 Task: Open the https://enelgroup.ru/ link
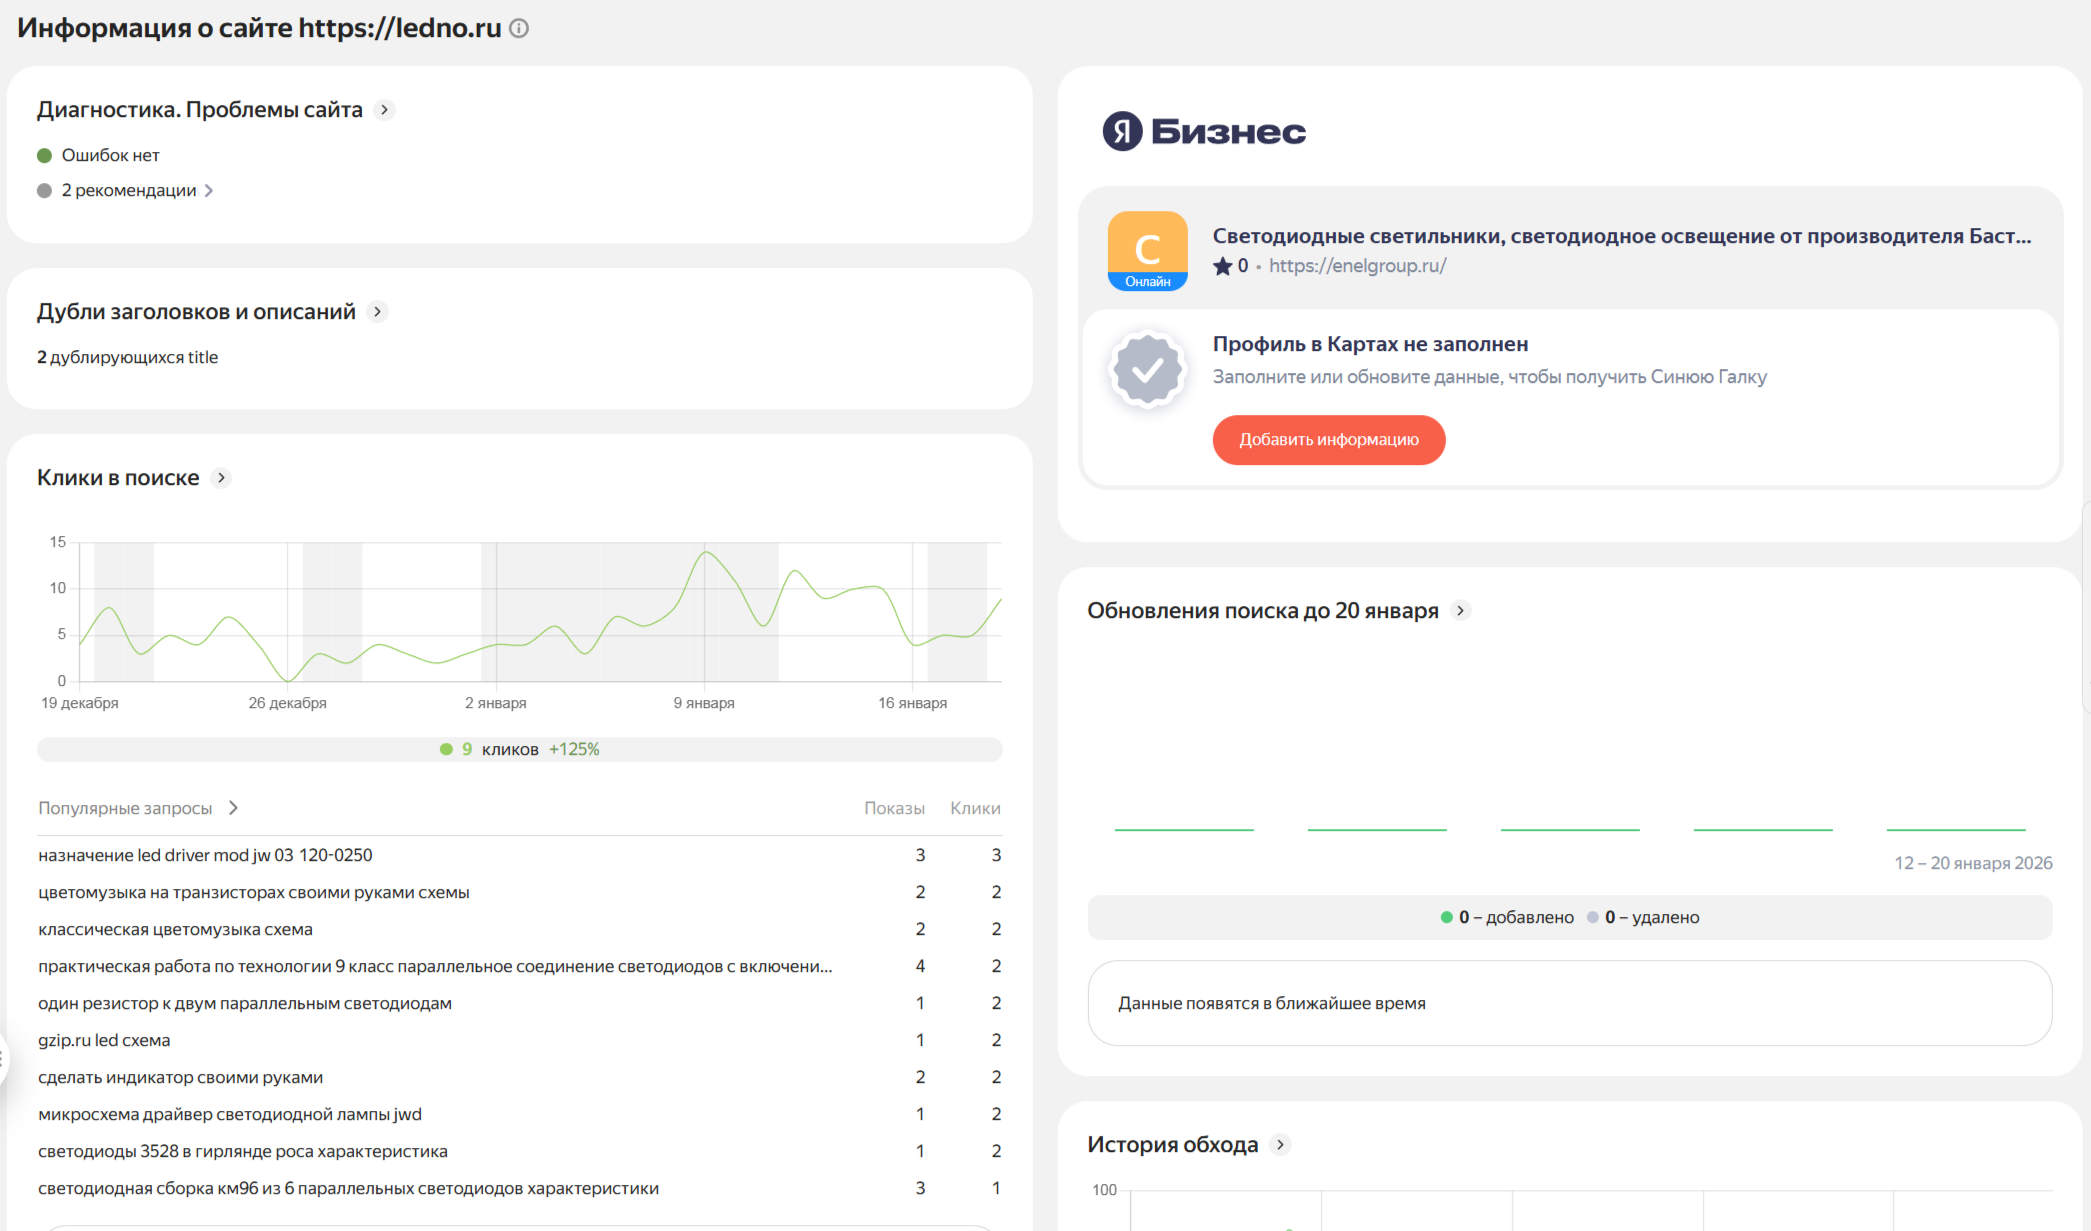pos(1357,266)
